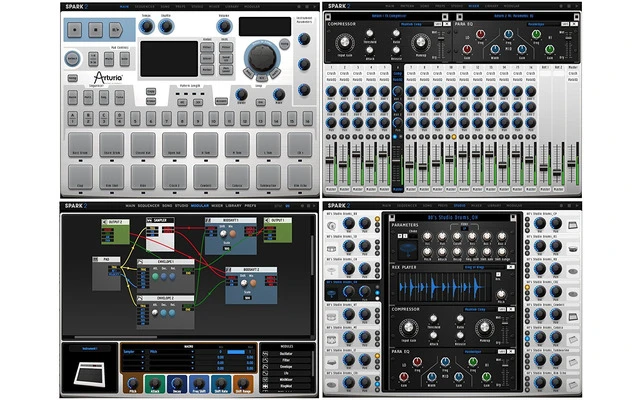Click the disk icon left of Studio Drums_OH title
The width and height of the screenshot is (640, 400).
392,218
